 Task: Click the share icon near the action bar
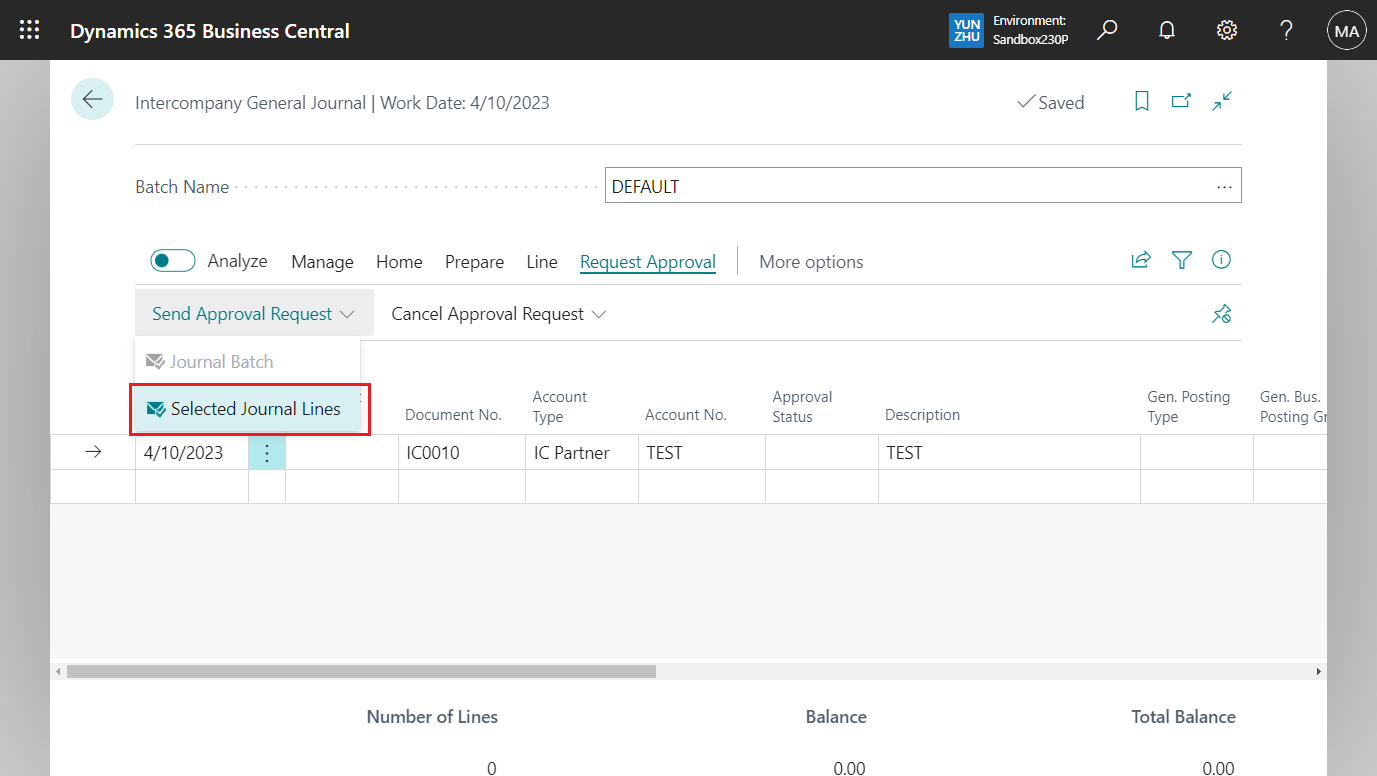point(1141,259)
